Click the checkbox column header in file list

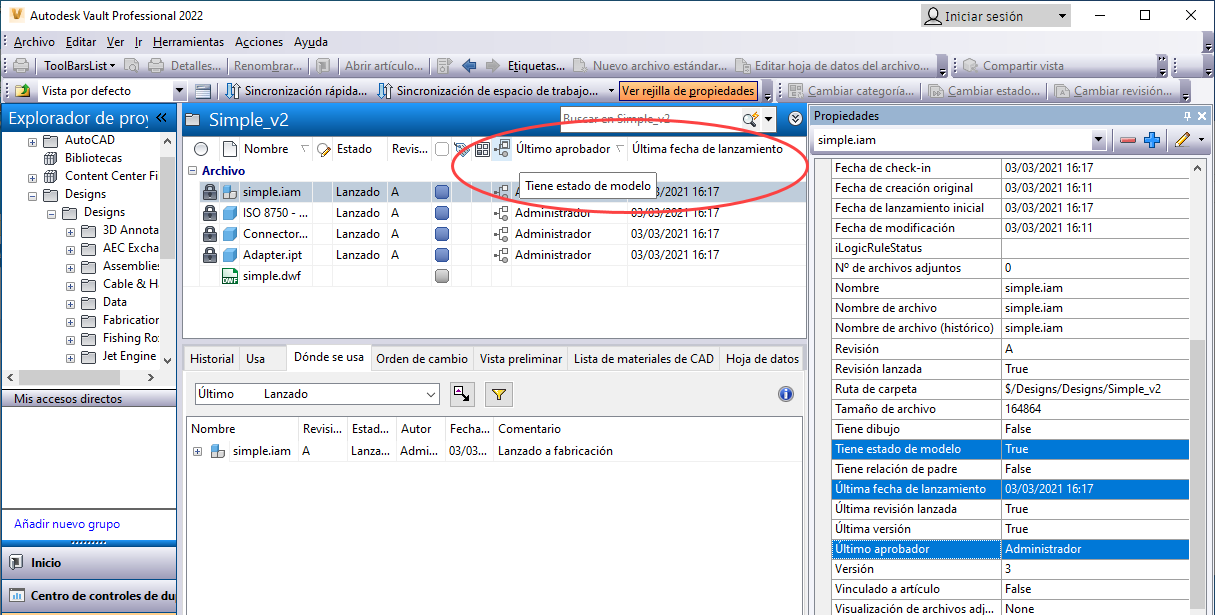click(x=442, y=149)
